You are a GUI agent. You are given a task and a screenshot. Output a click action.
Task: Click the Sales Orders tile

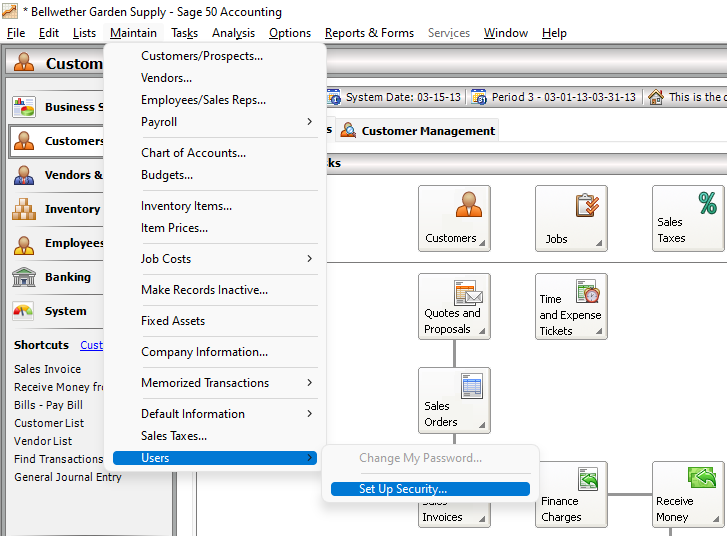click(454, 400)
